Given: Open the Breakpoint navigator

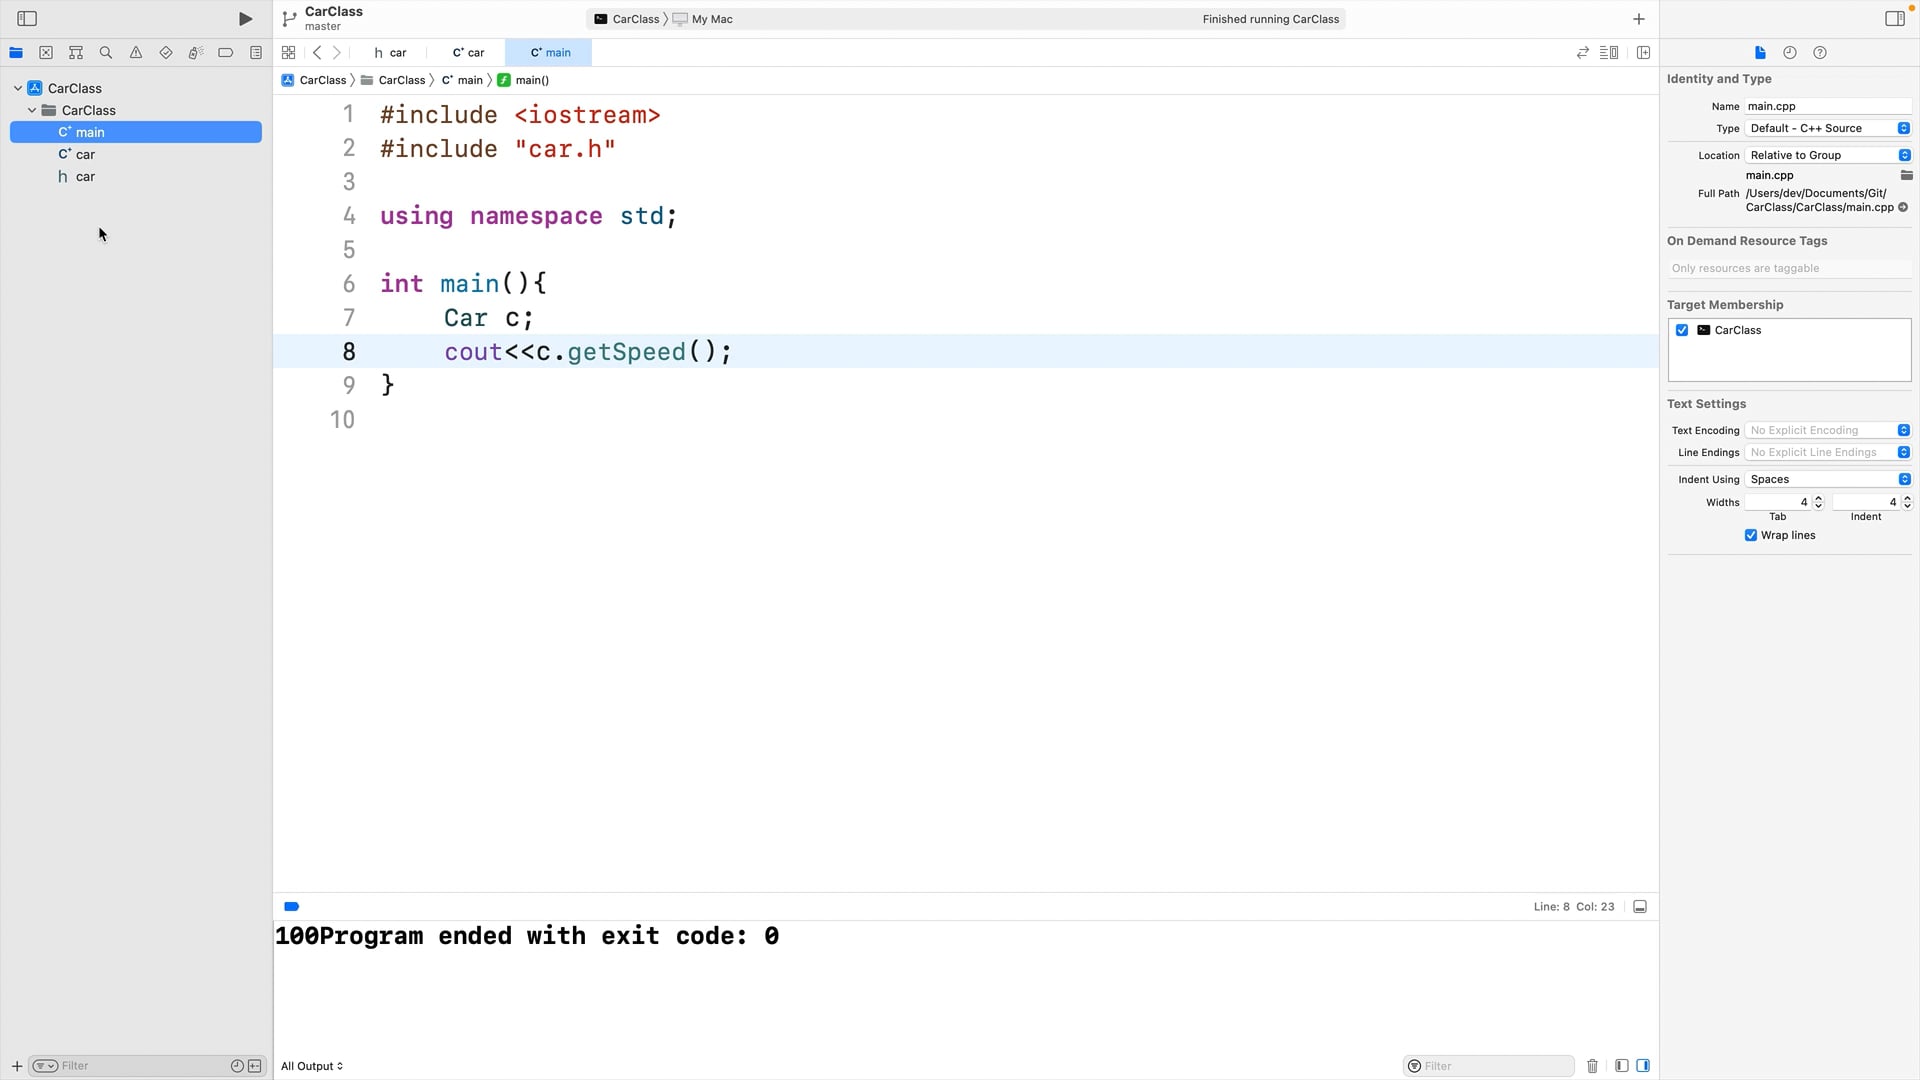Looking at the screenshot, I should point(226,53).
